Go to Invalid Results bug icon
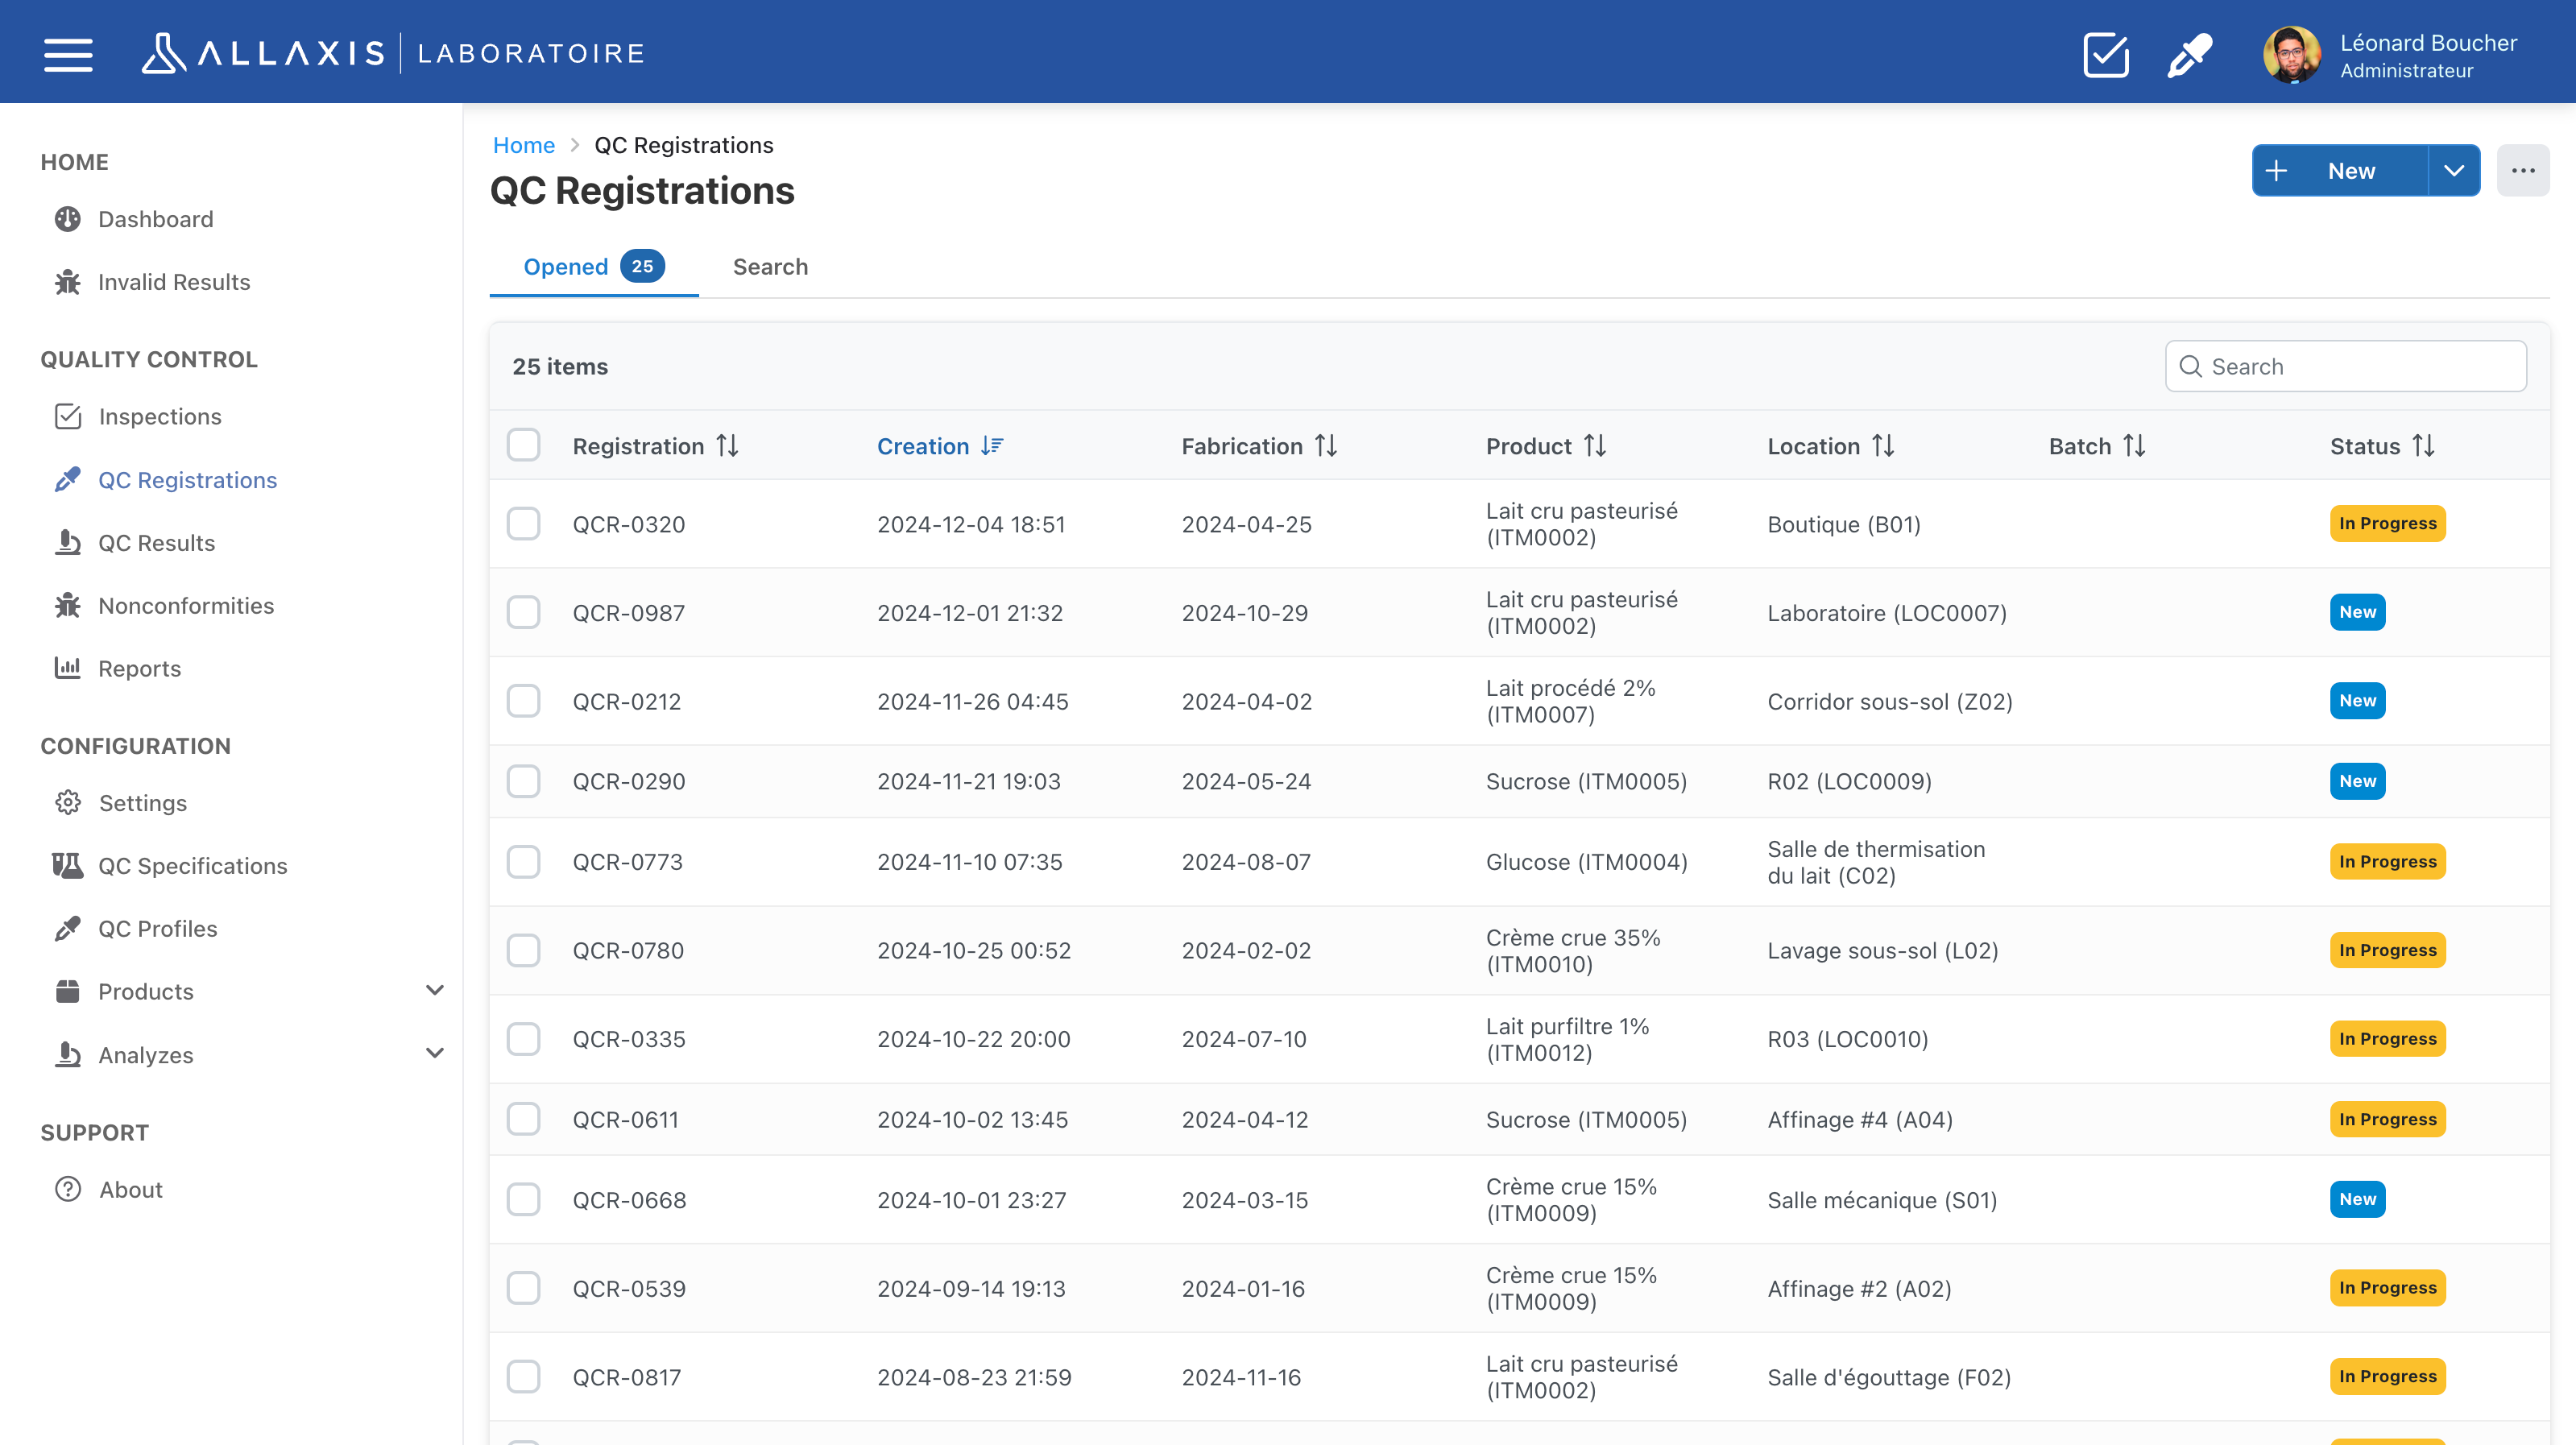Viewport: 2576px width, 1445px height. [x=68, y=282]
